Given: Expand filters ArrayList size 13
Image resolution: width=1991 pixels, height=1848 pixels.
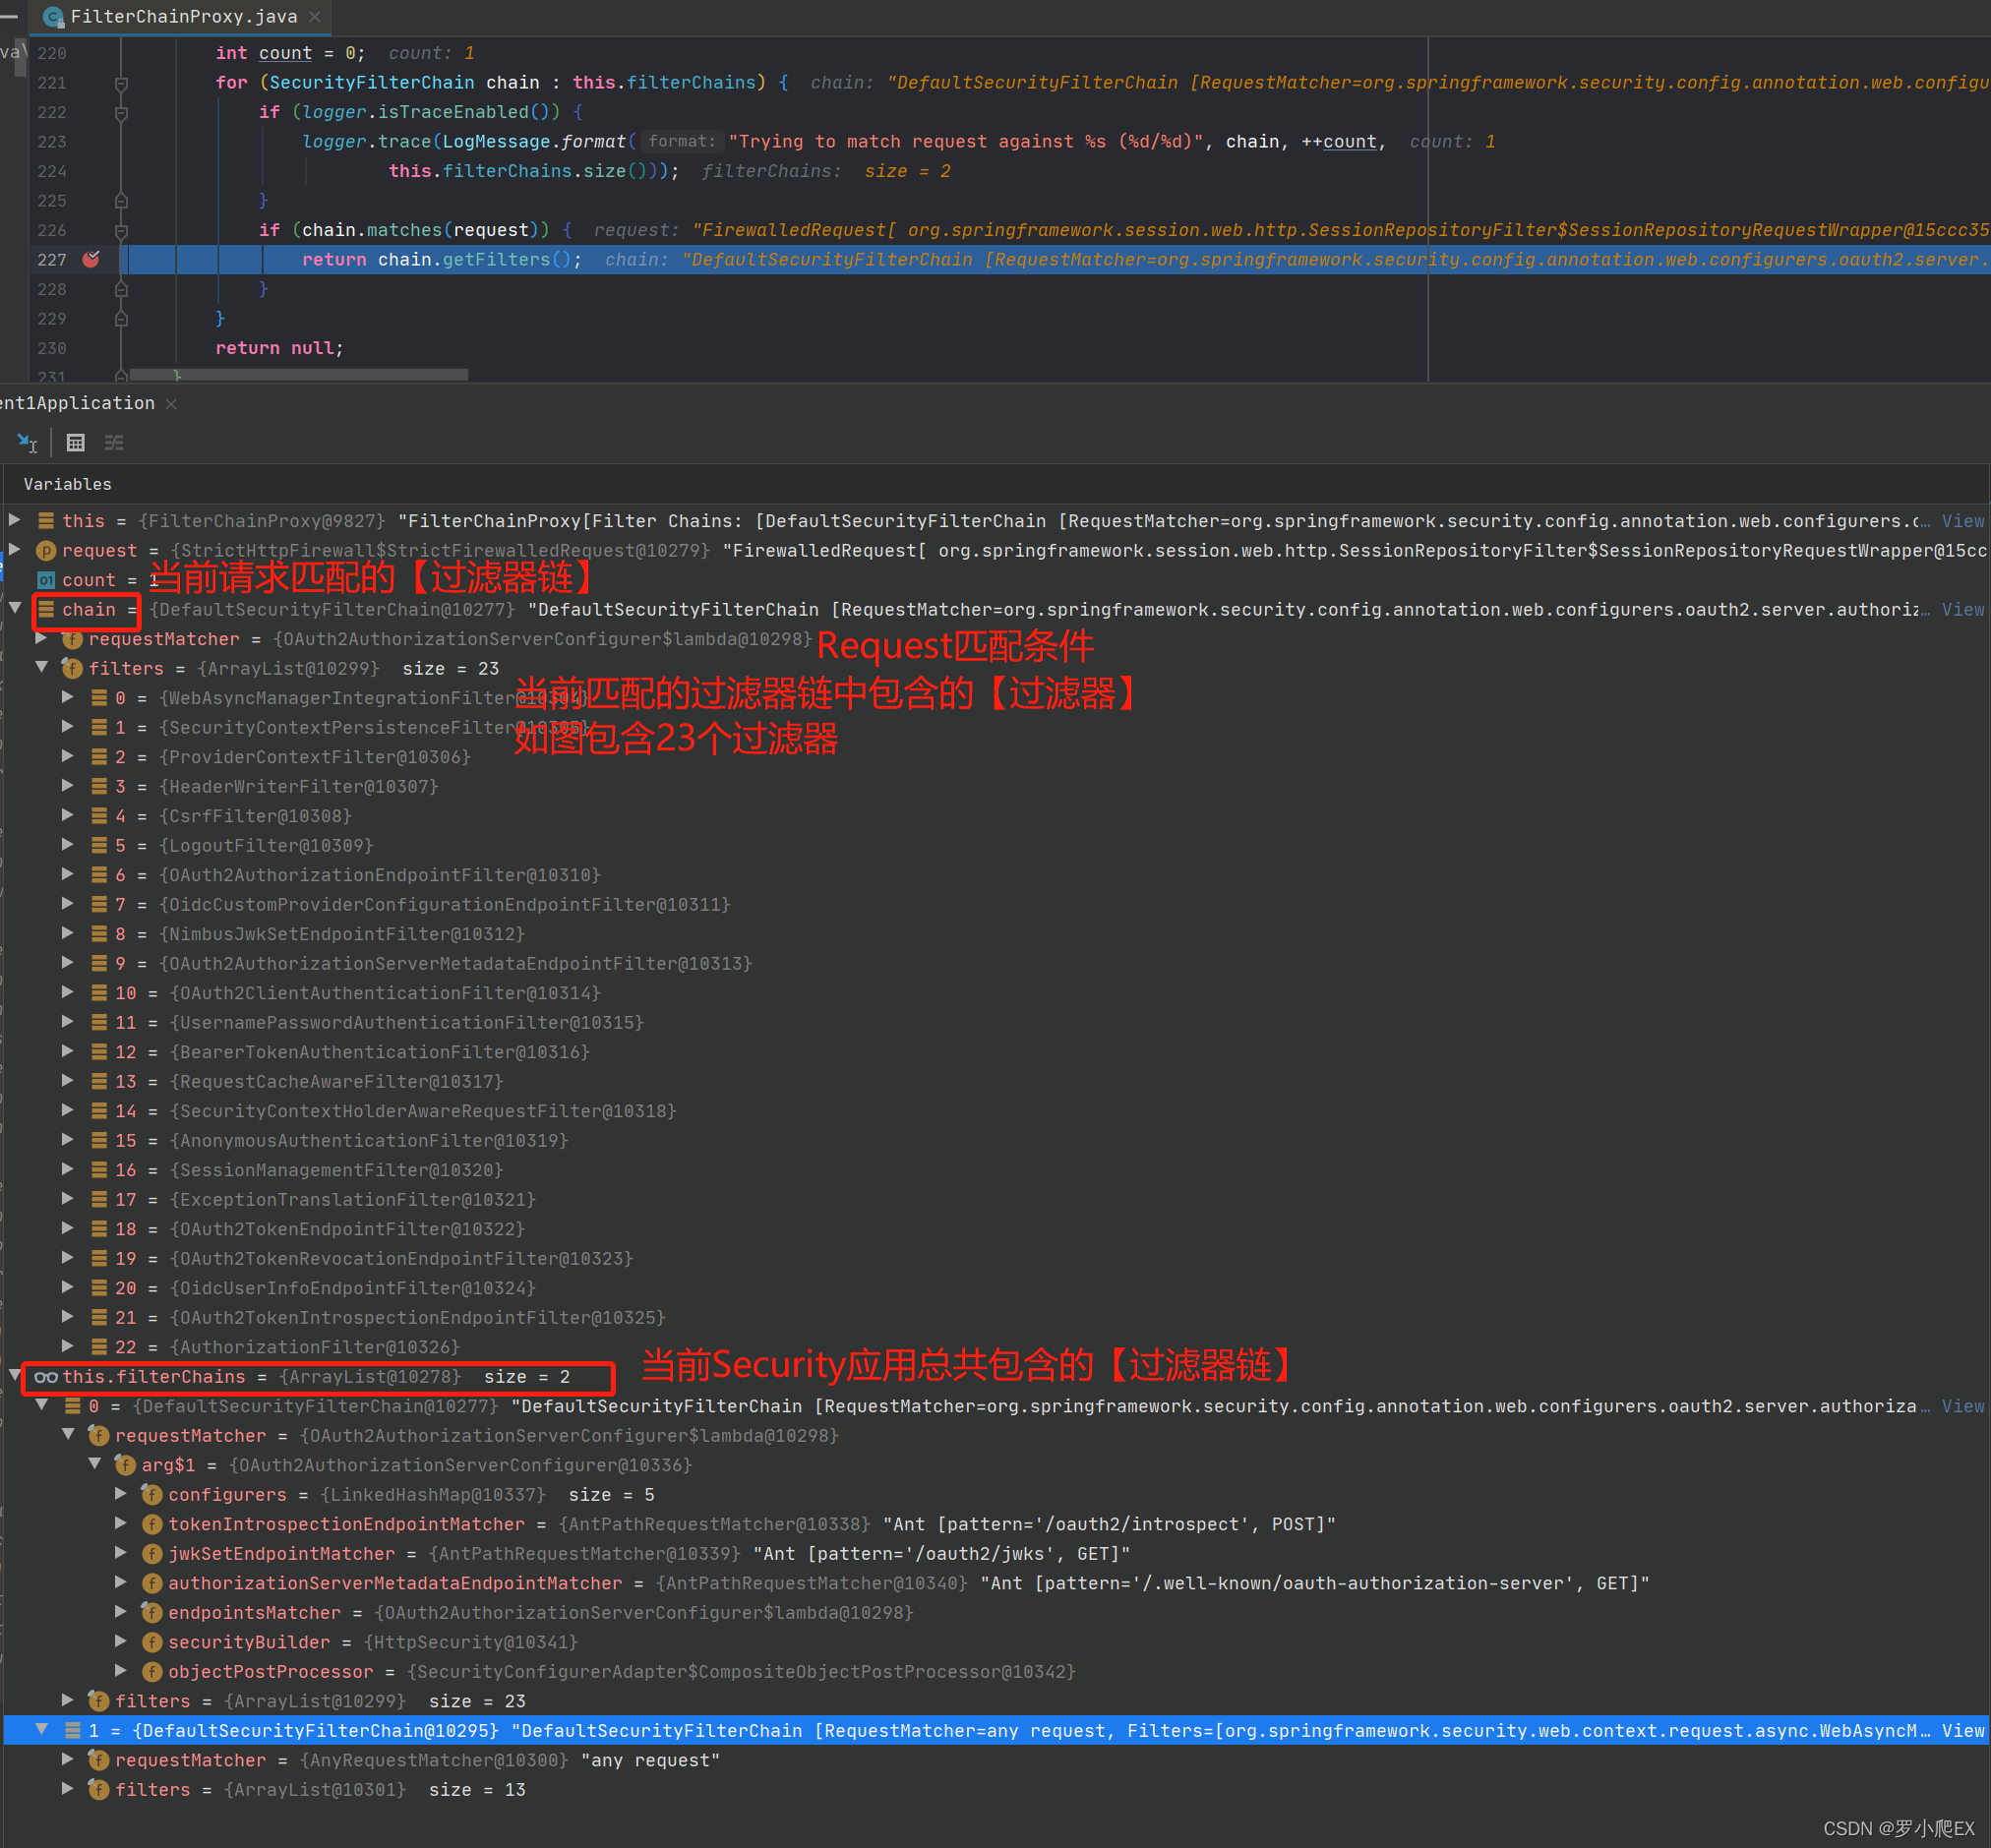Looking at the screenshot, I should 67,1789.
